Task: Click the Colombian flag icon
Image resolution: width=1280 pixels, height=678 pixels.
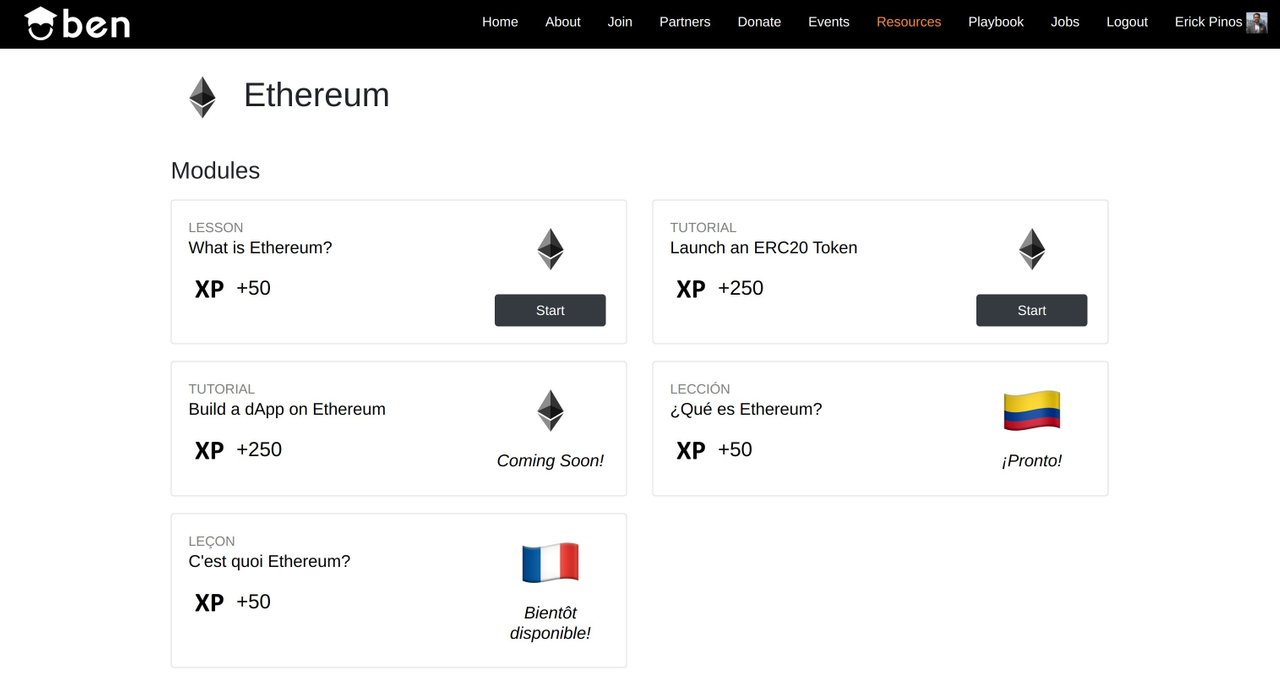Action: pos(1032,411)
